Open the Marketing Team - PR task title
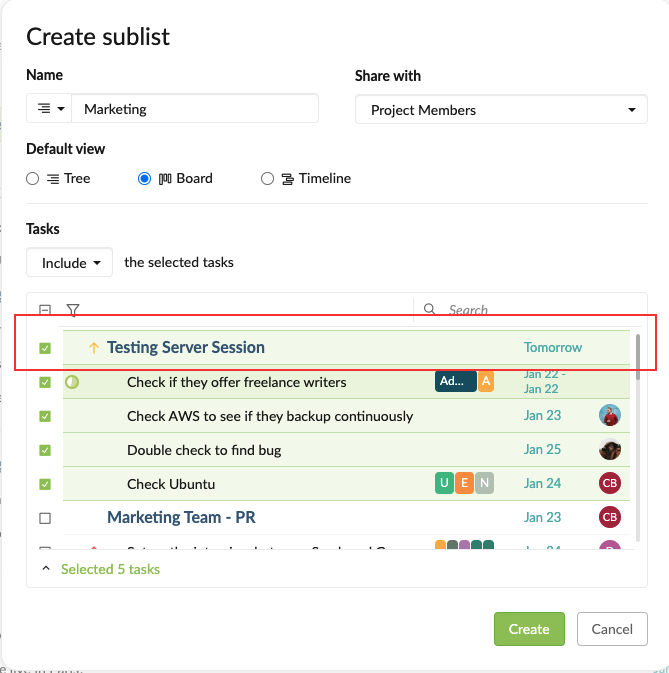 [181, 517]
